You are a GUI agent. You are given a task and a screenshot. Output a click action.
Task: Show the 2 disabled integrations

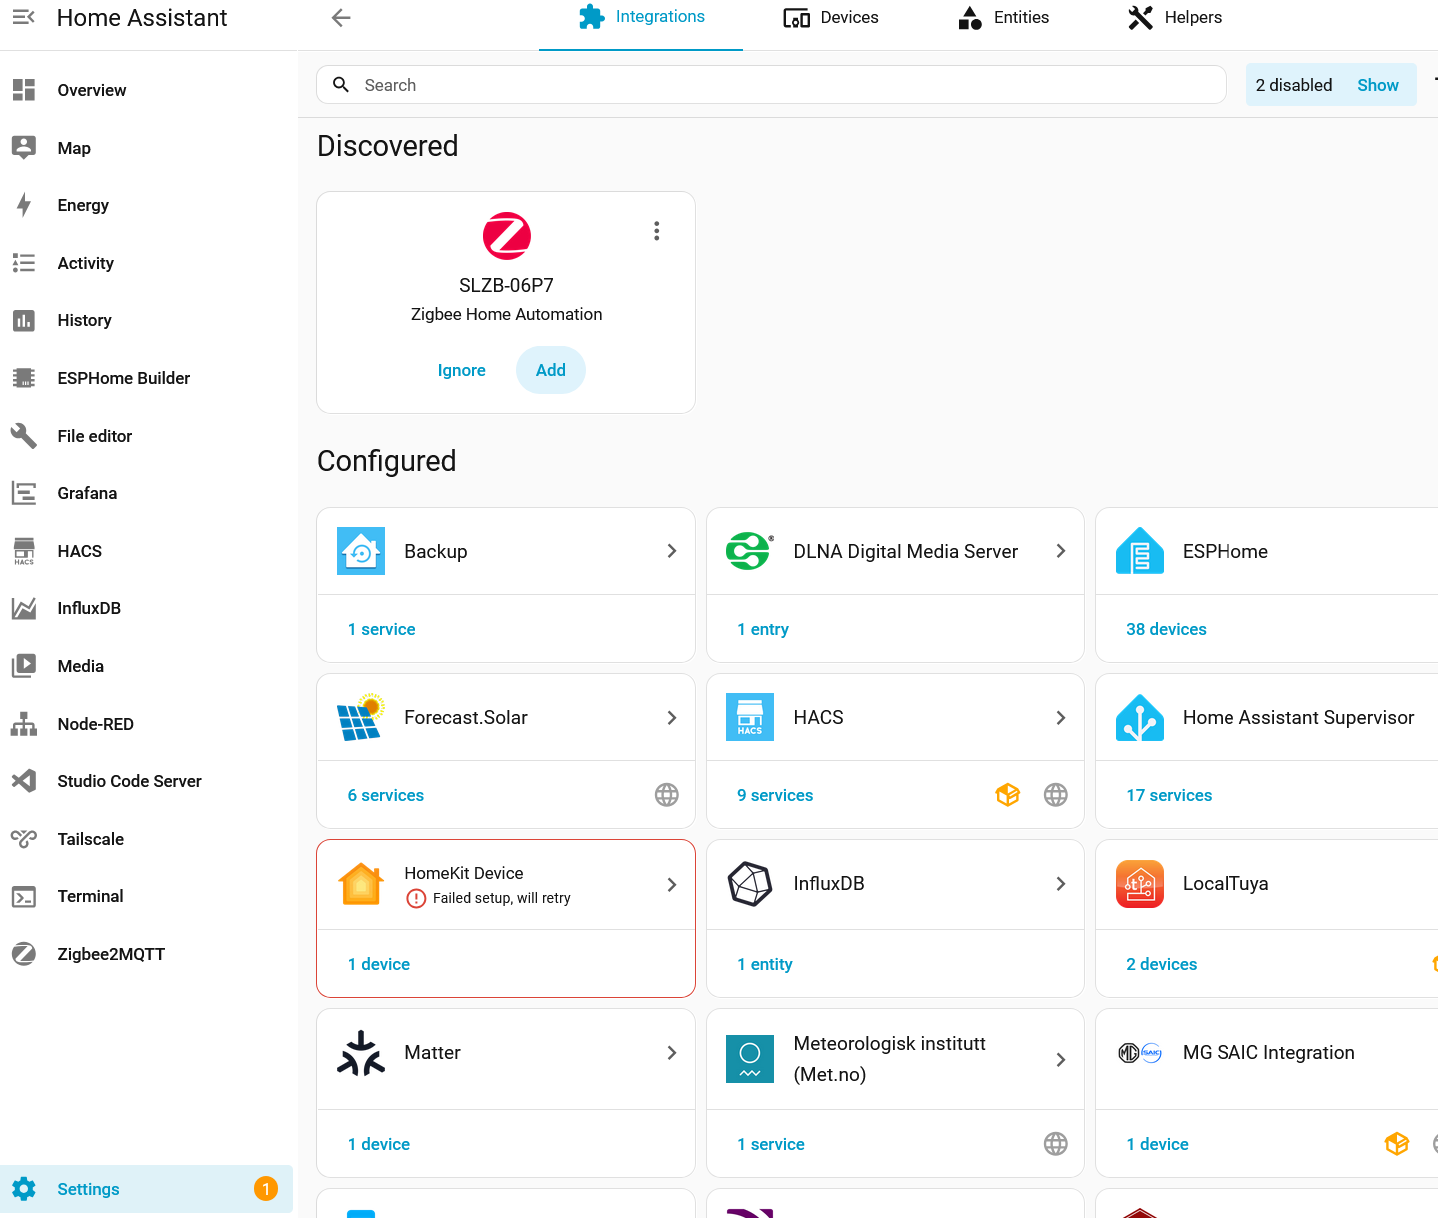pyautogui.click(x=1378, y=85)
